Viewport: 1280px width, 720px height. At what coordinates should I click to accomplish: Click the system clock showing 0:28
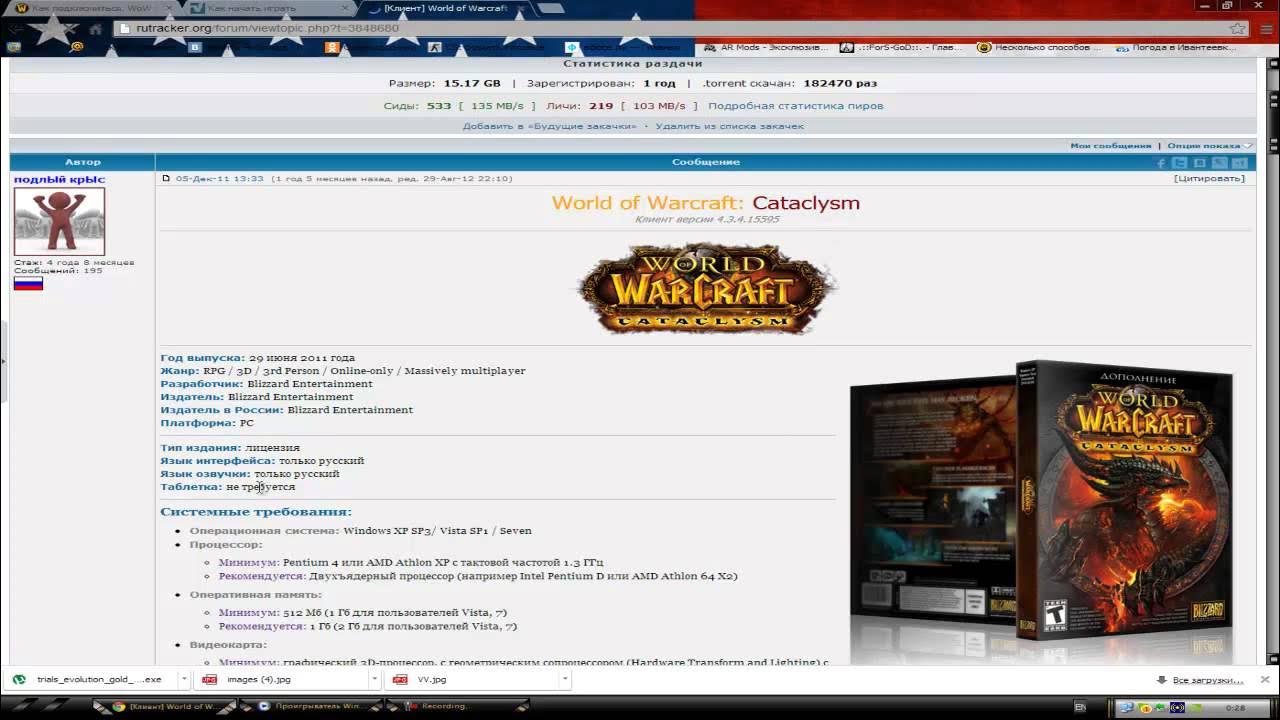1236,707
